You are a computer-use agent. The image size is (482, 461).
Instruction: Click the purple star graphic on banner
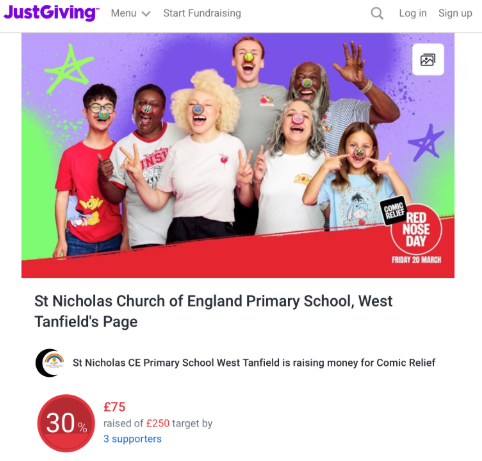click(426, 143)
